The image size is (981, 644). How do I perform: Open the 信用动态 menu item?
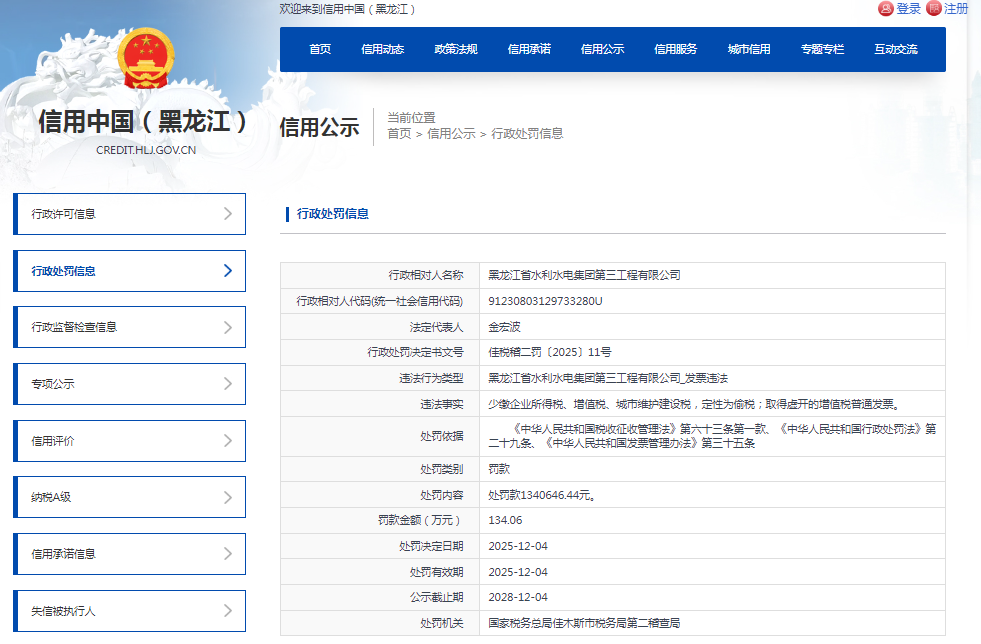pos(385,48)
